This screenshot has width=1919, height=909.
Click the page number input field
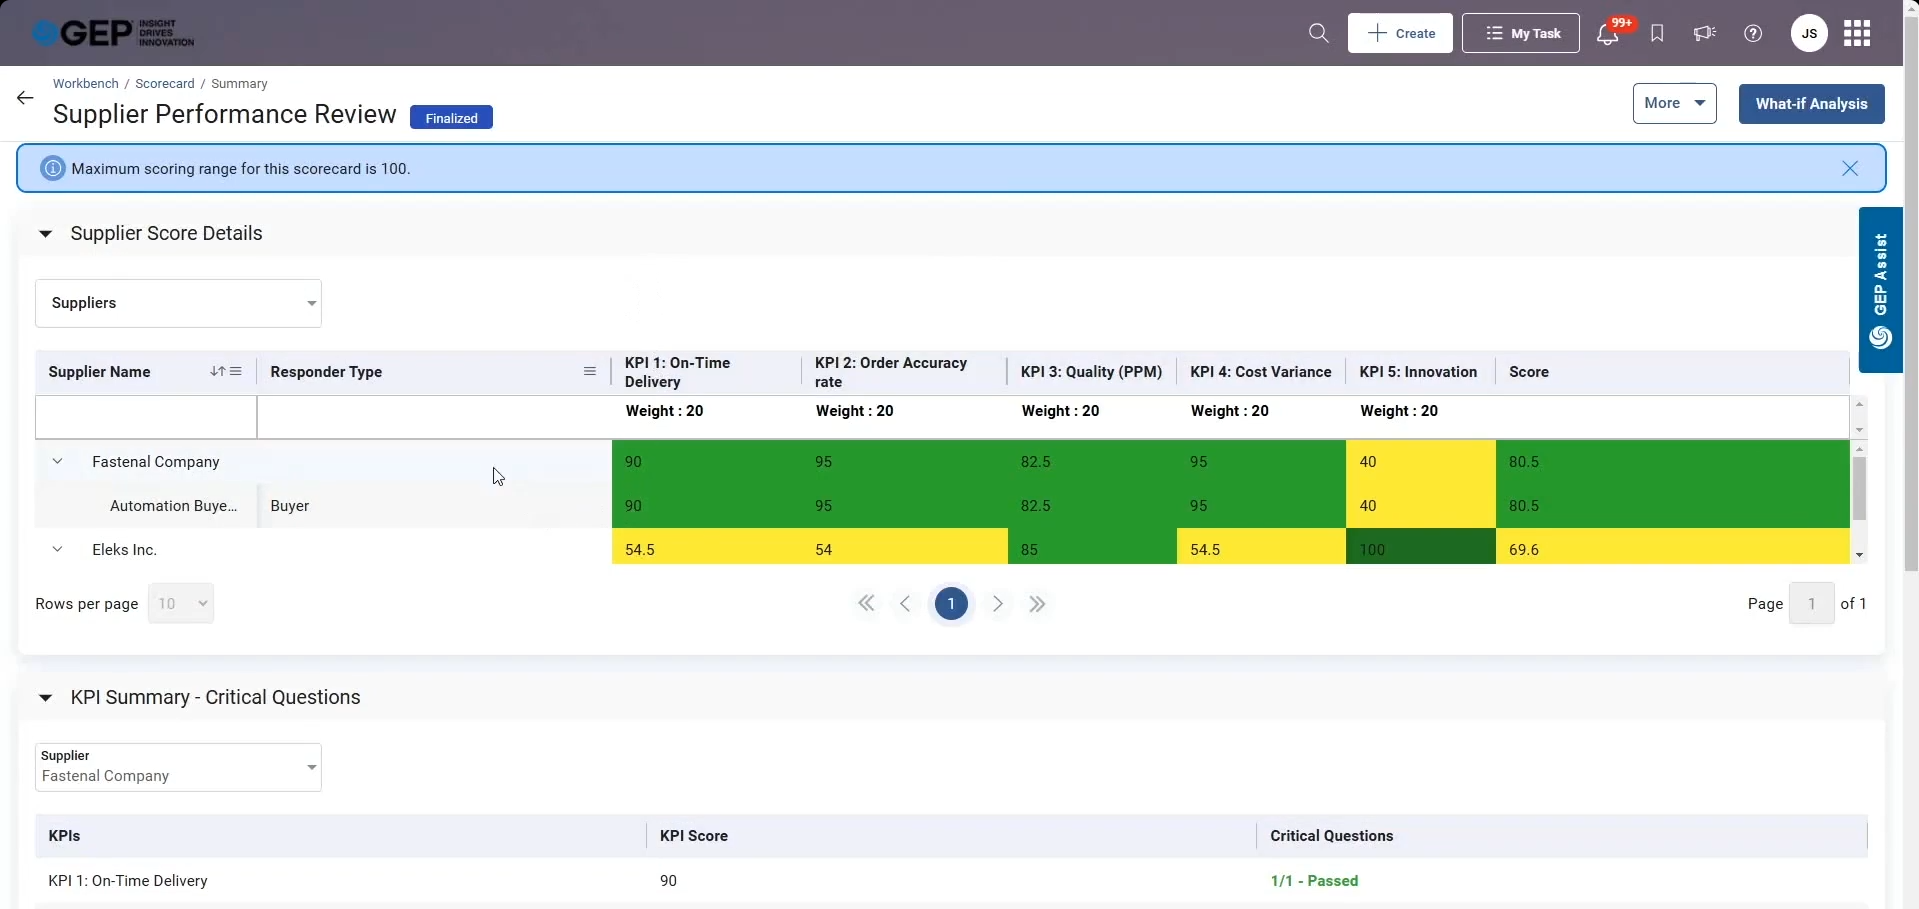tap(1811, 604)
